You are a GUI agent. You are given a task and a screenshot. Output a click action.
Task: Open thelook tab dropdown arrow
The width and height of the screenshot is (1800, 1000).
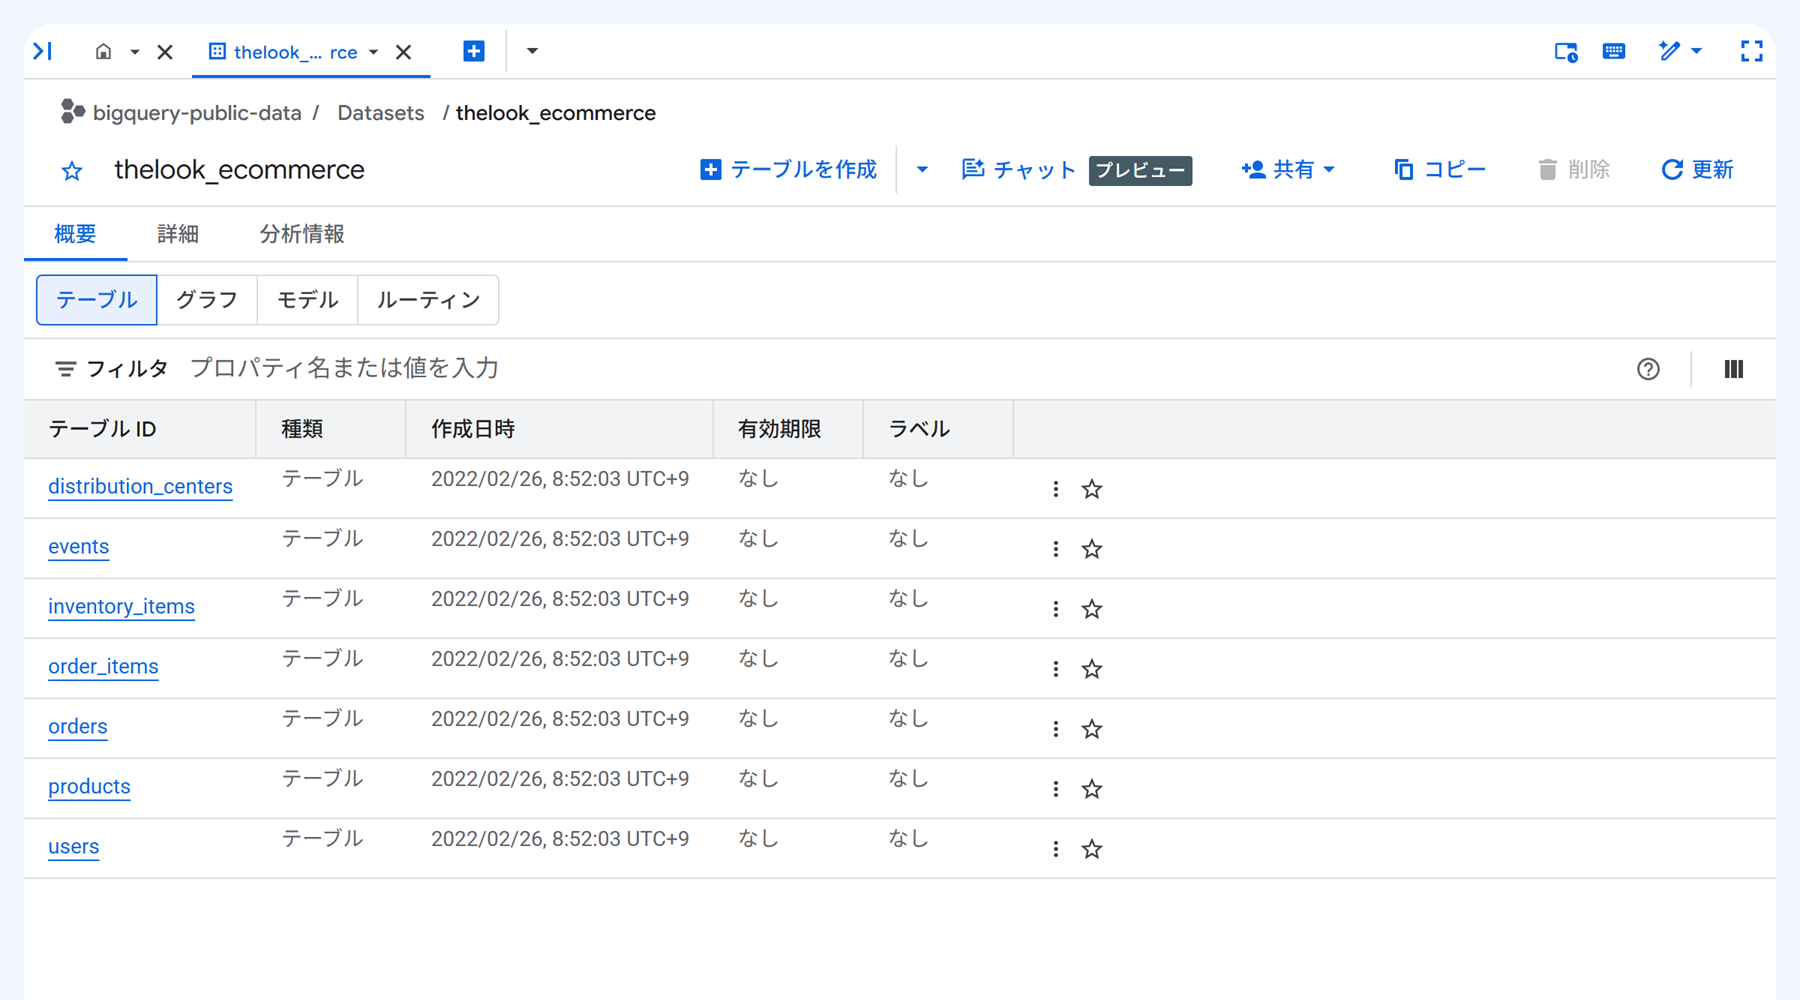pos(373,52)
